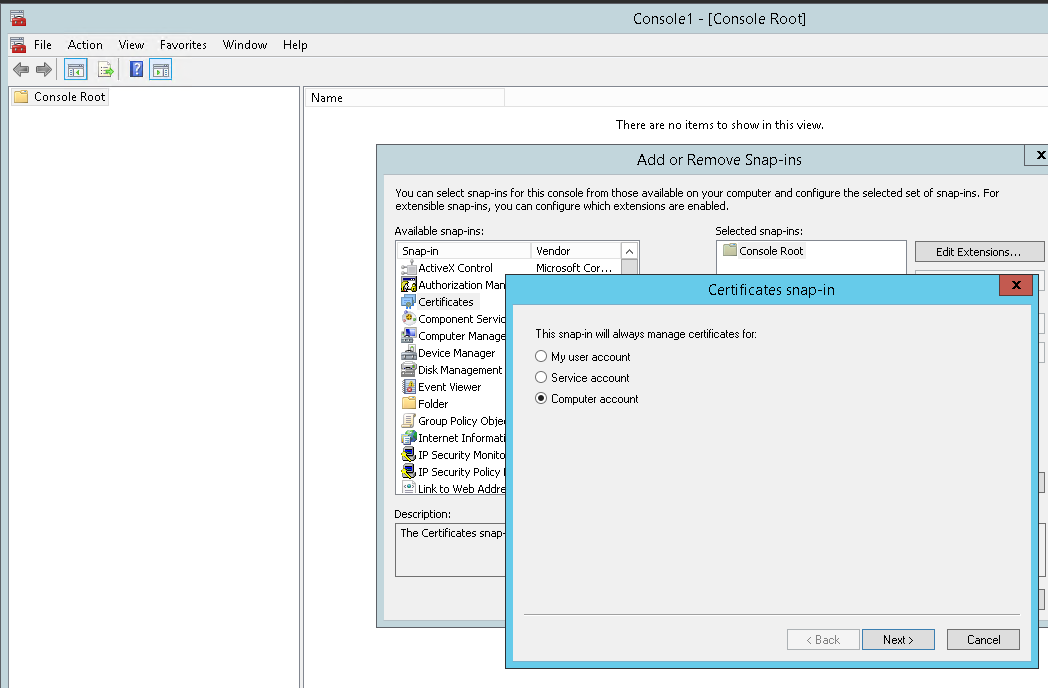Click the Edit Extensions button
The height and width of the screenshot is (688, 1048).
[979, 252]
